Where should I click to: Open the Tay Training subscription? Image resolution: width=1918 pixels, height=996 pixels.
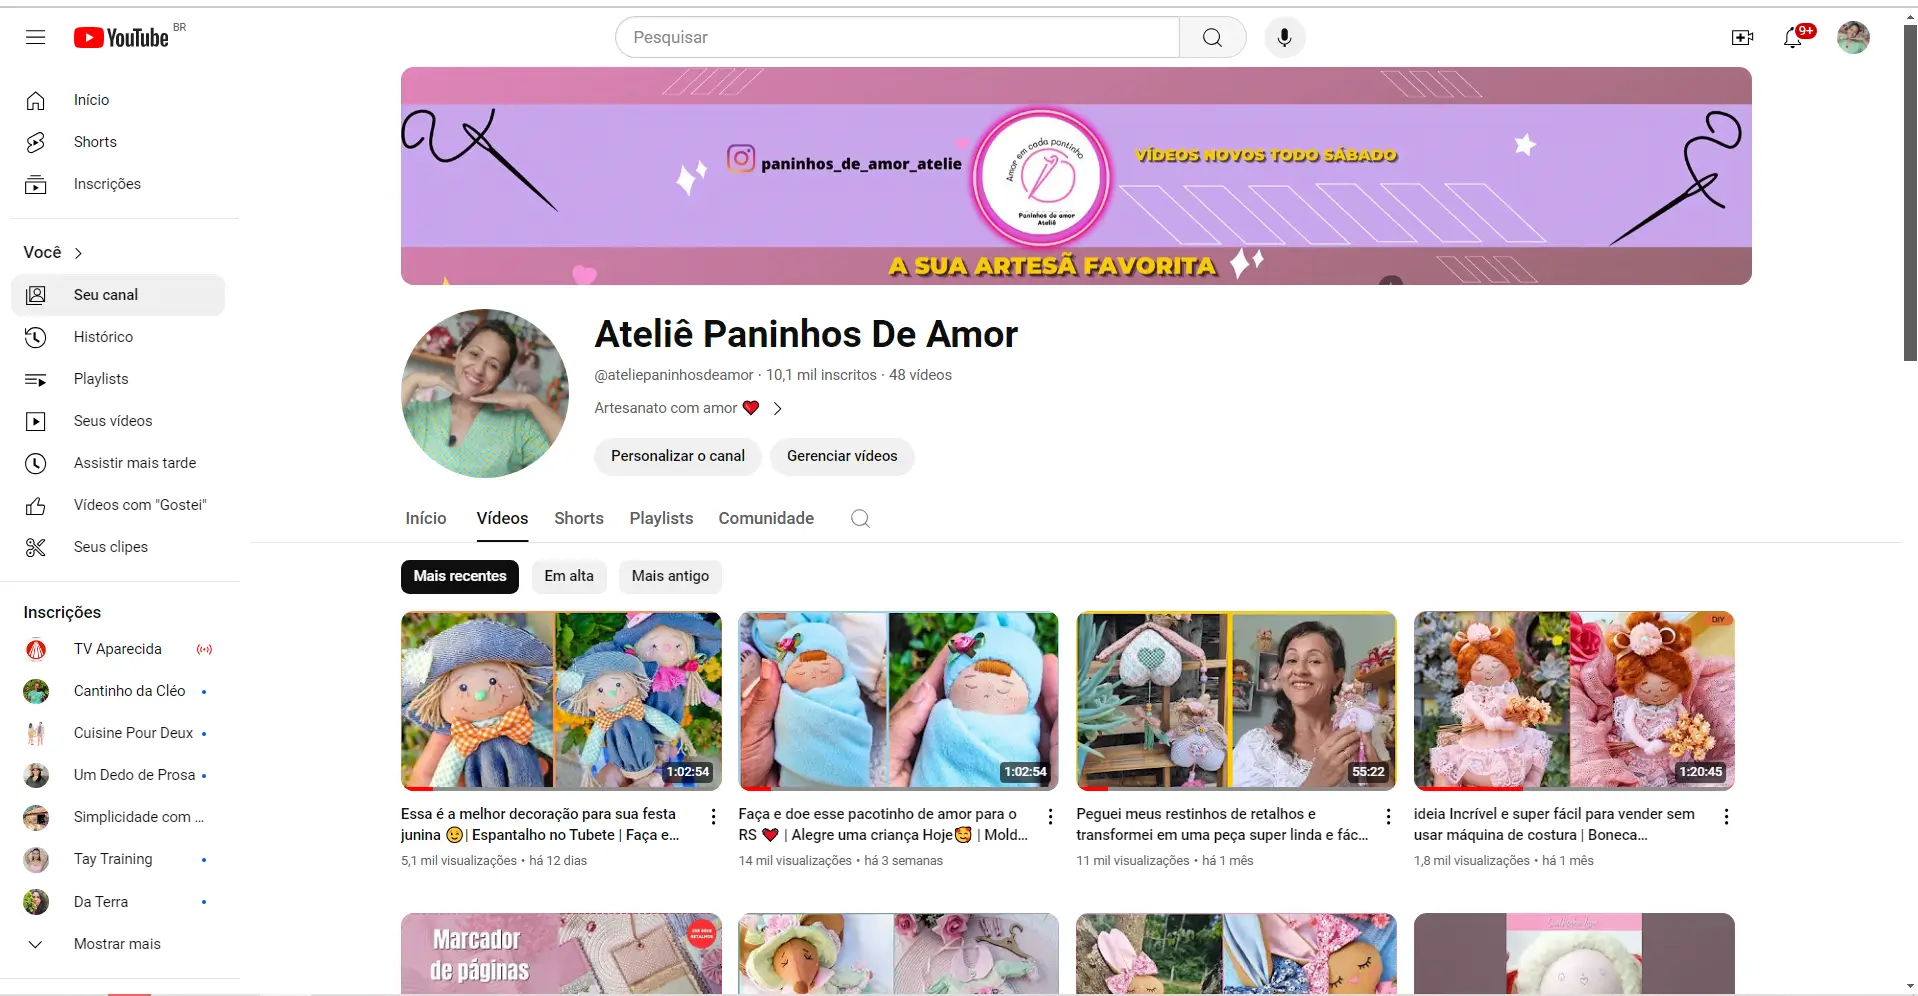[x=118, y=859]
